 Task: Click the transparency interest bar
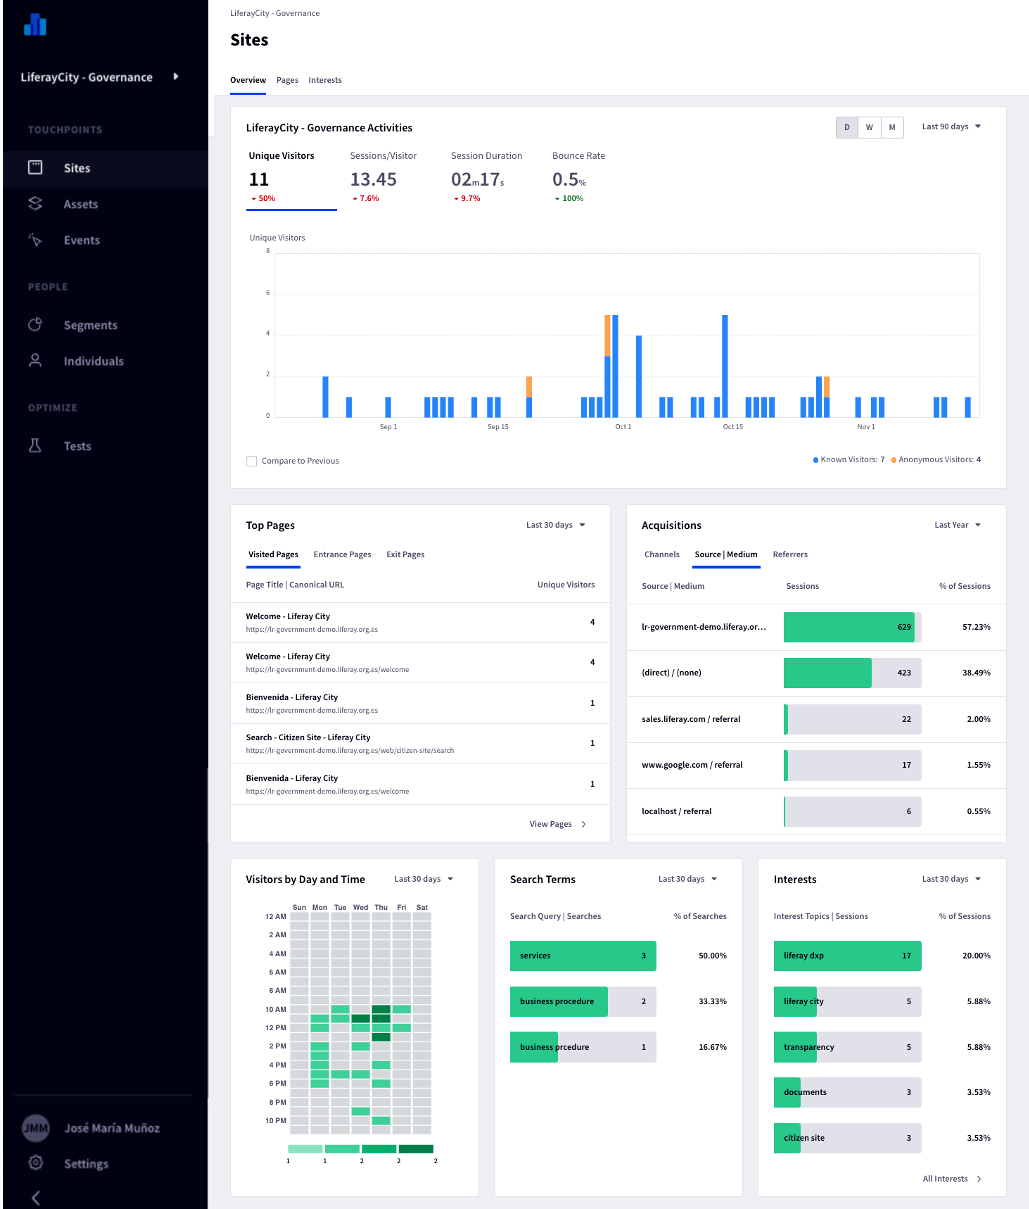(847, 1047)
